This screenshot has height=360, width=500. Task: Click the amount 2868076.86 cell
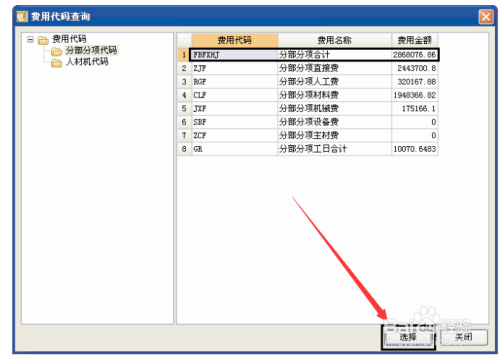[x=415, y=55]
